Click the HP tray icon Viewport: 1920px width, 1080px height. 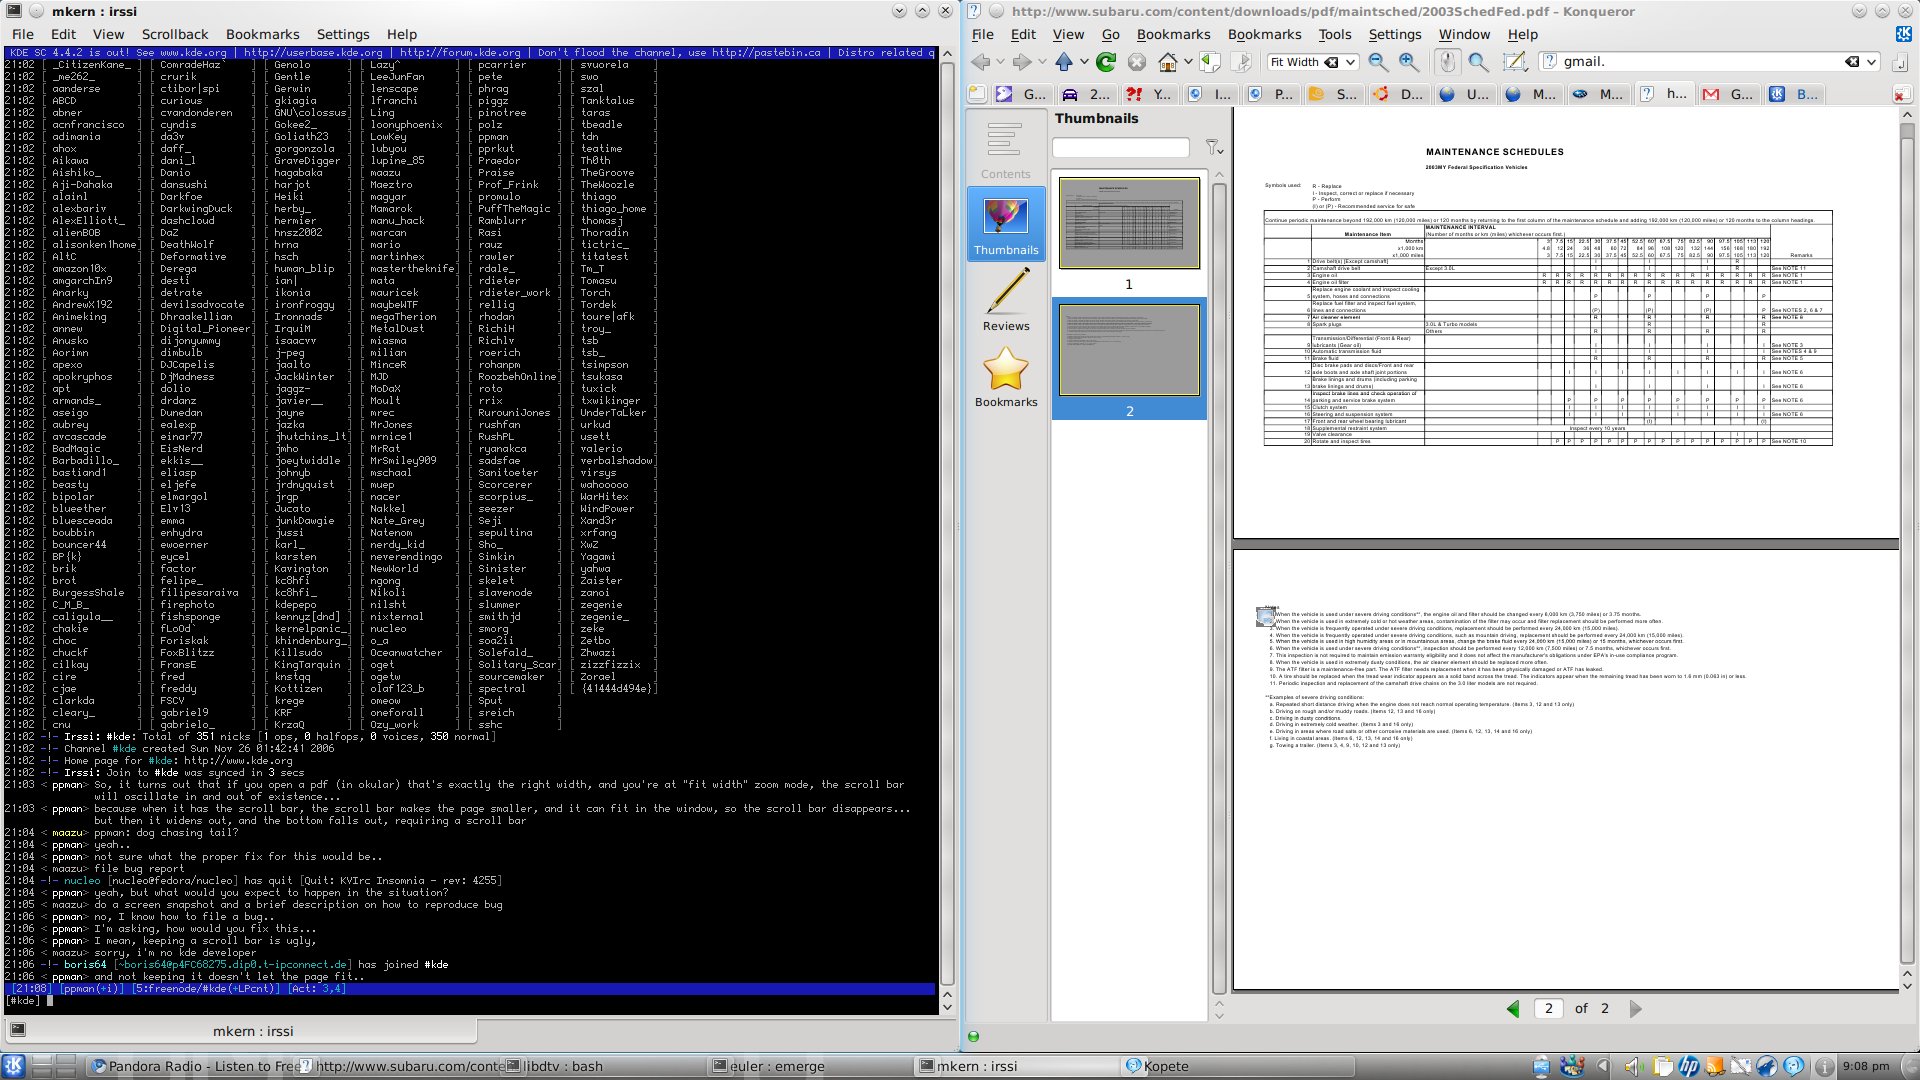coord(1689,1067)
